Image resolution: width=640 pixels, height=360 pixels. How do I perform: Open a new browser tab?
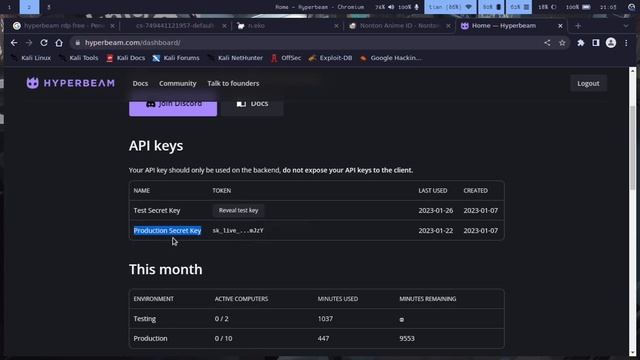point(578,26)
